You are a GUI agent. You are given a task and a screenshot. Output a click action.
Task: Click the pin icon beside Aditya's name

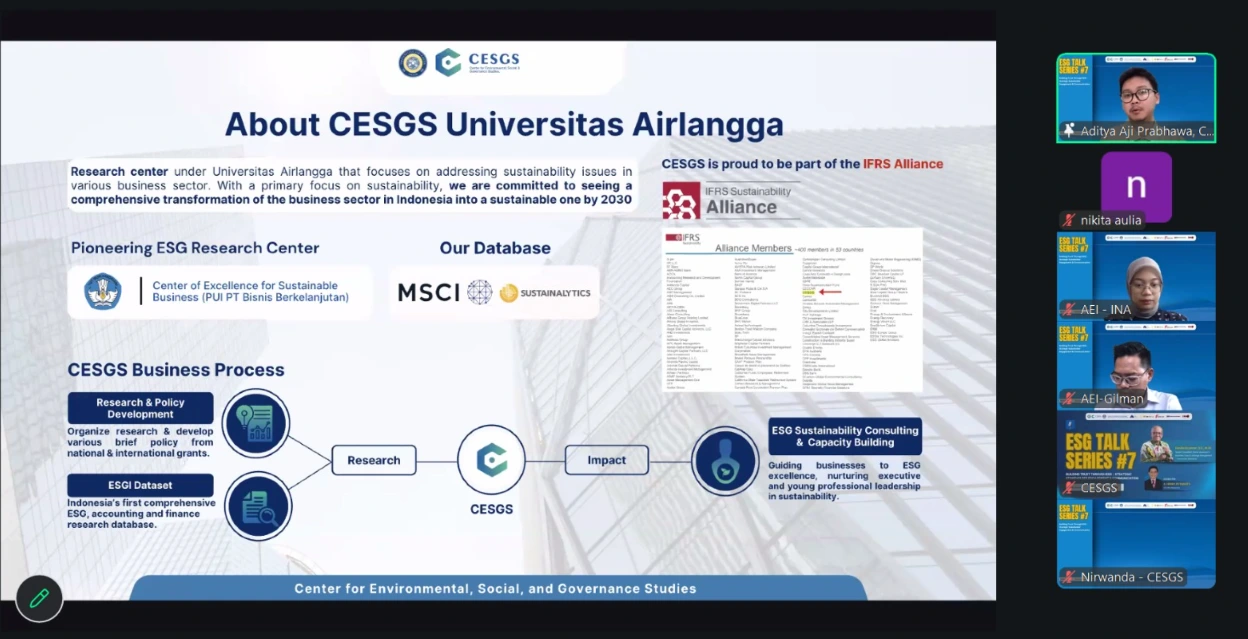pyautogui.click(x=1070, y=131)
